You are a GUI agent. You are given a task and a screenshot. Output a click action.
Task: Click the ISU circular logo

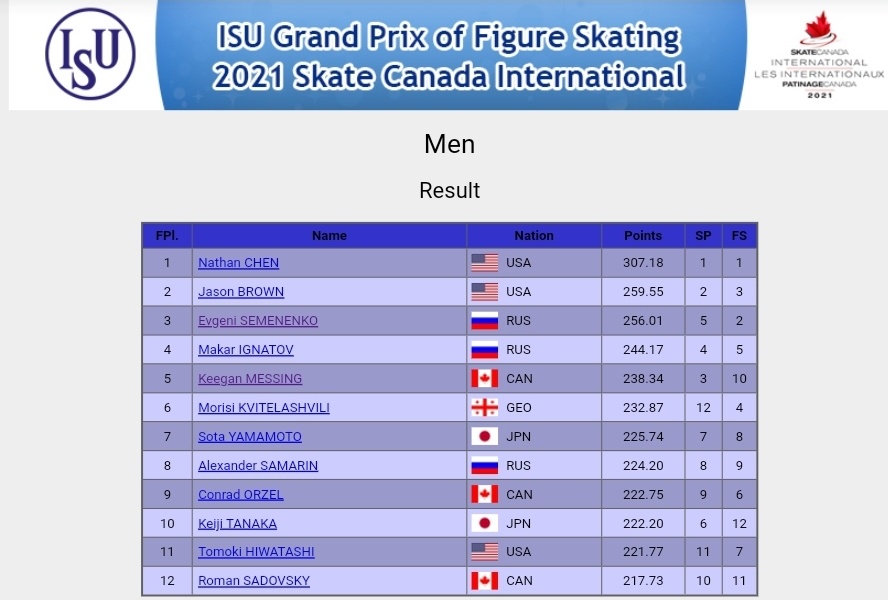90,54
